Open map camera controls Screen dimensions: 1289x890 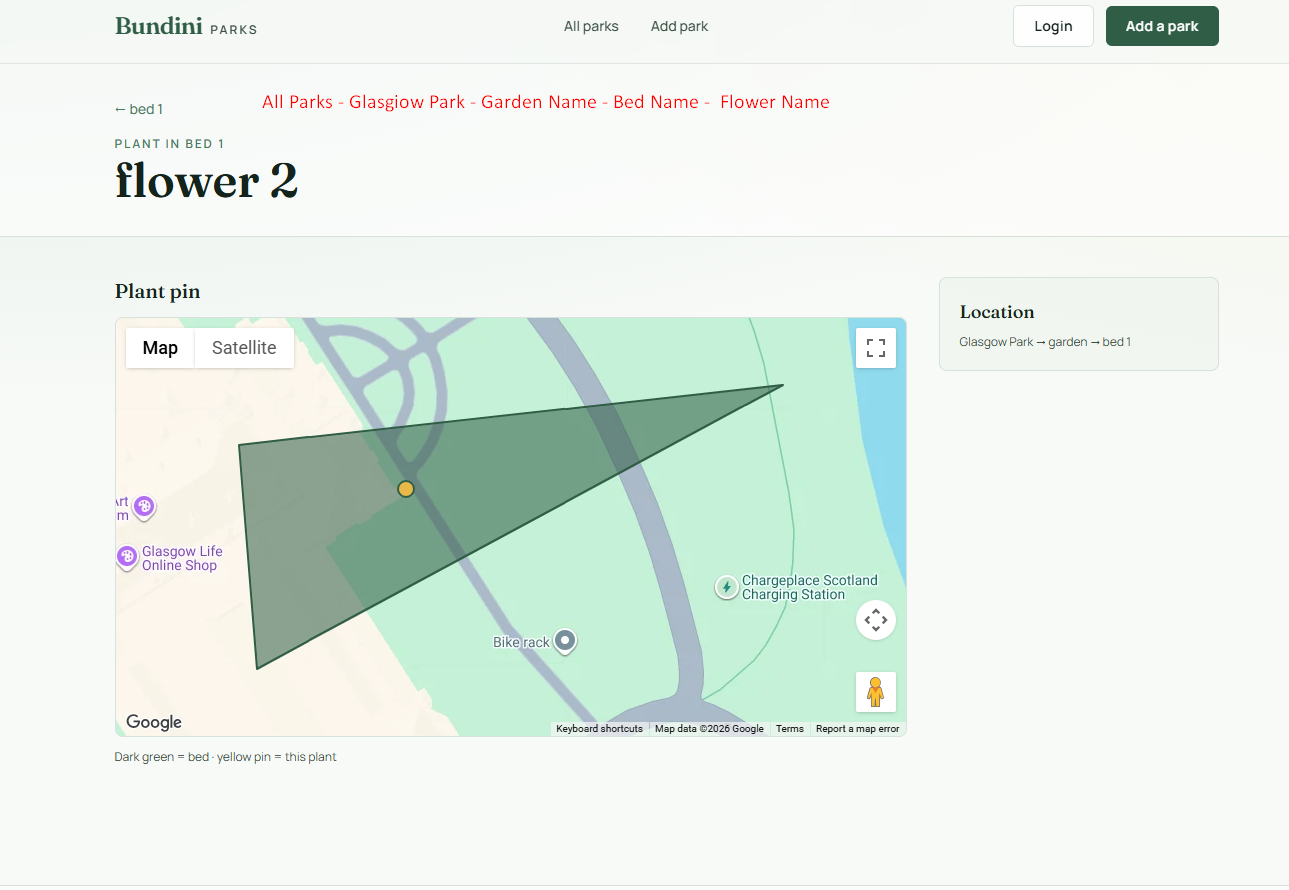[876, 620]
